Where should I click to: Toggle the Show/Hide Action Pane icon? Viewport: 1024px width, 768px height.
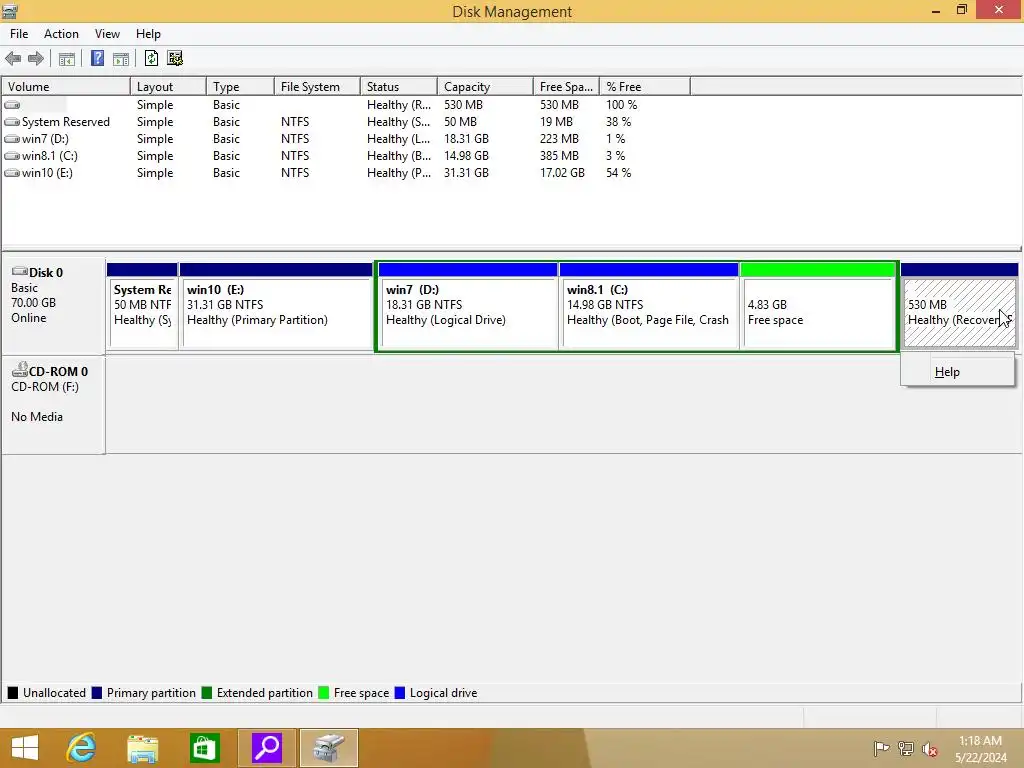coord(121,59)
